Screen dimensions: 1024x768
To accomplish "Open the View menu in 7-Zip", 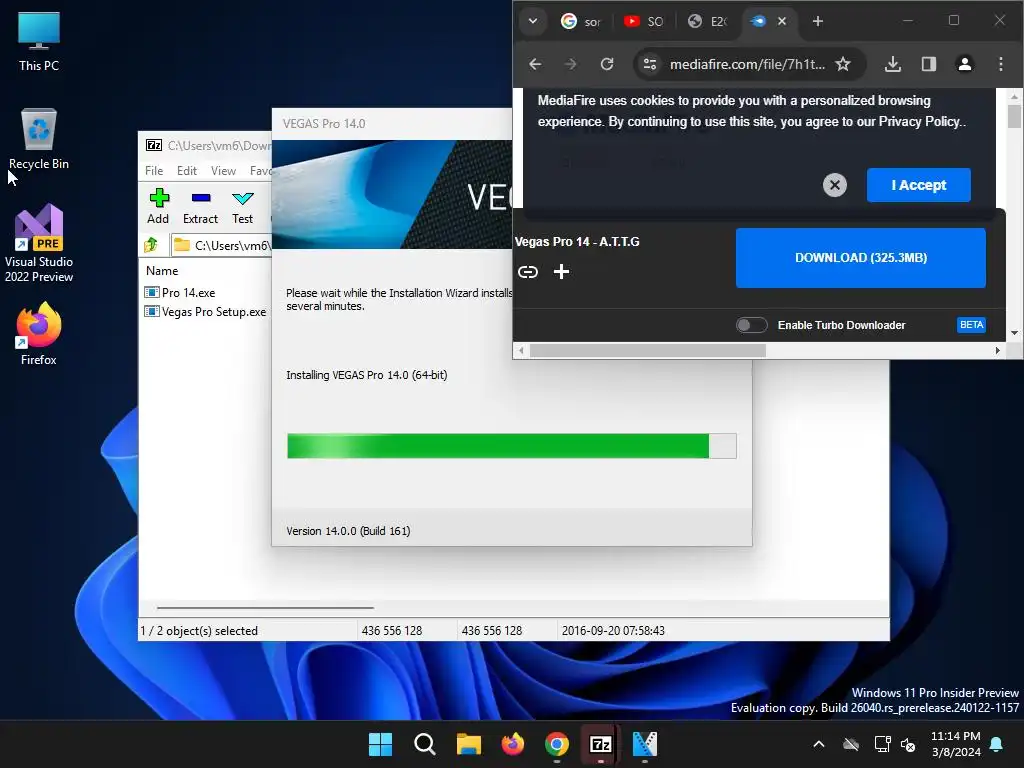I will pos(223,170).
